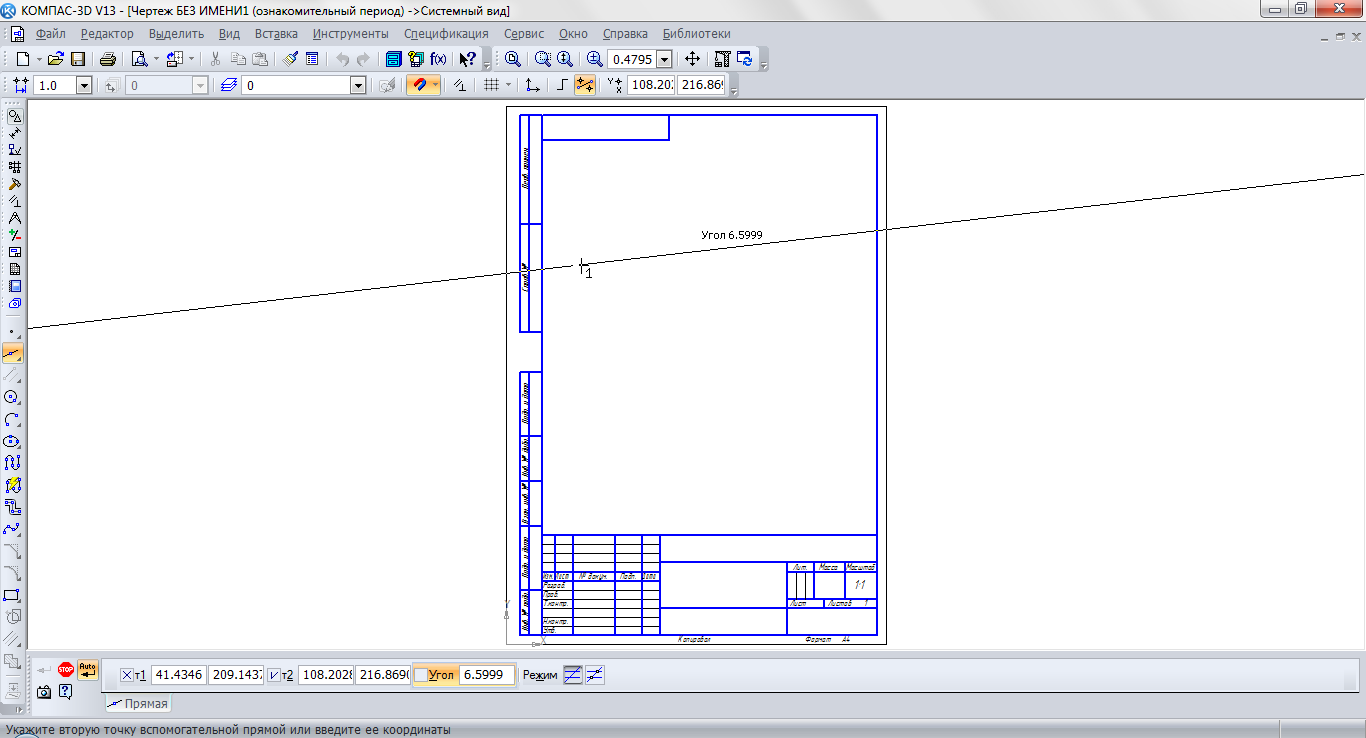Viewport: 1366px width, 738px height.
Task: Click the т1 X coordinate field 41.4346
Action: click(x=178, y=675)
